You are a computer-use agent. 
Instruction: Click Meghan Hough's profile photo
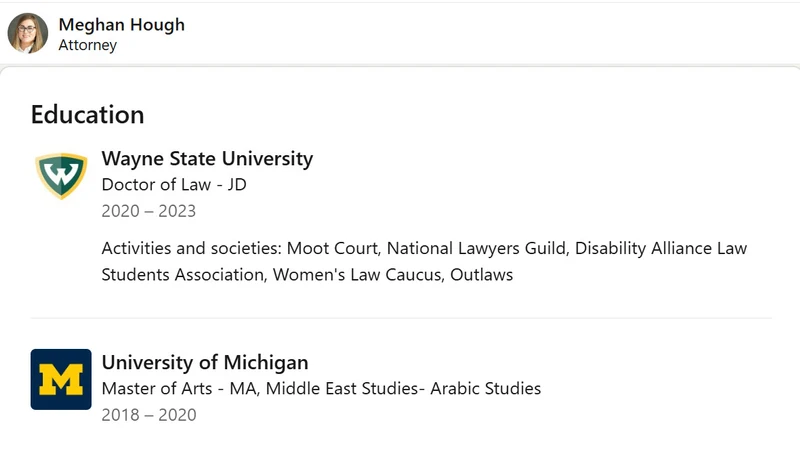[28, 33]
